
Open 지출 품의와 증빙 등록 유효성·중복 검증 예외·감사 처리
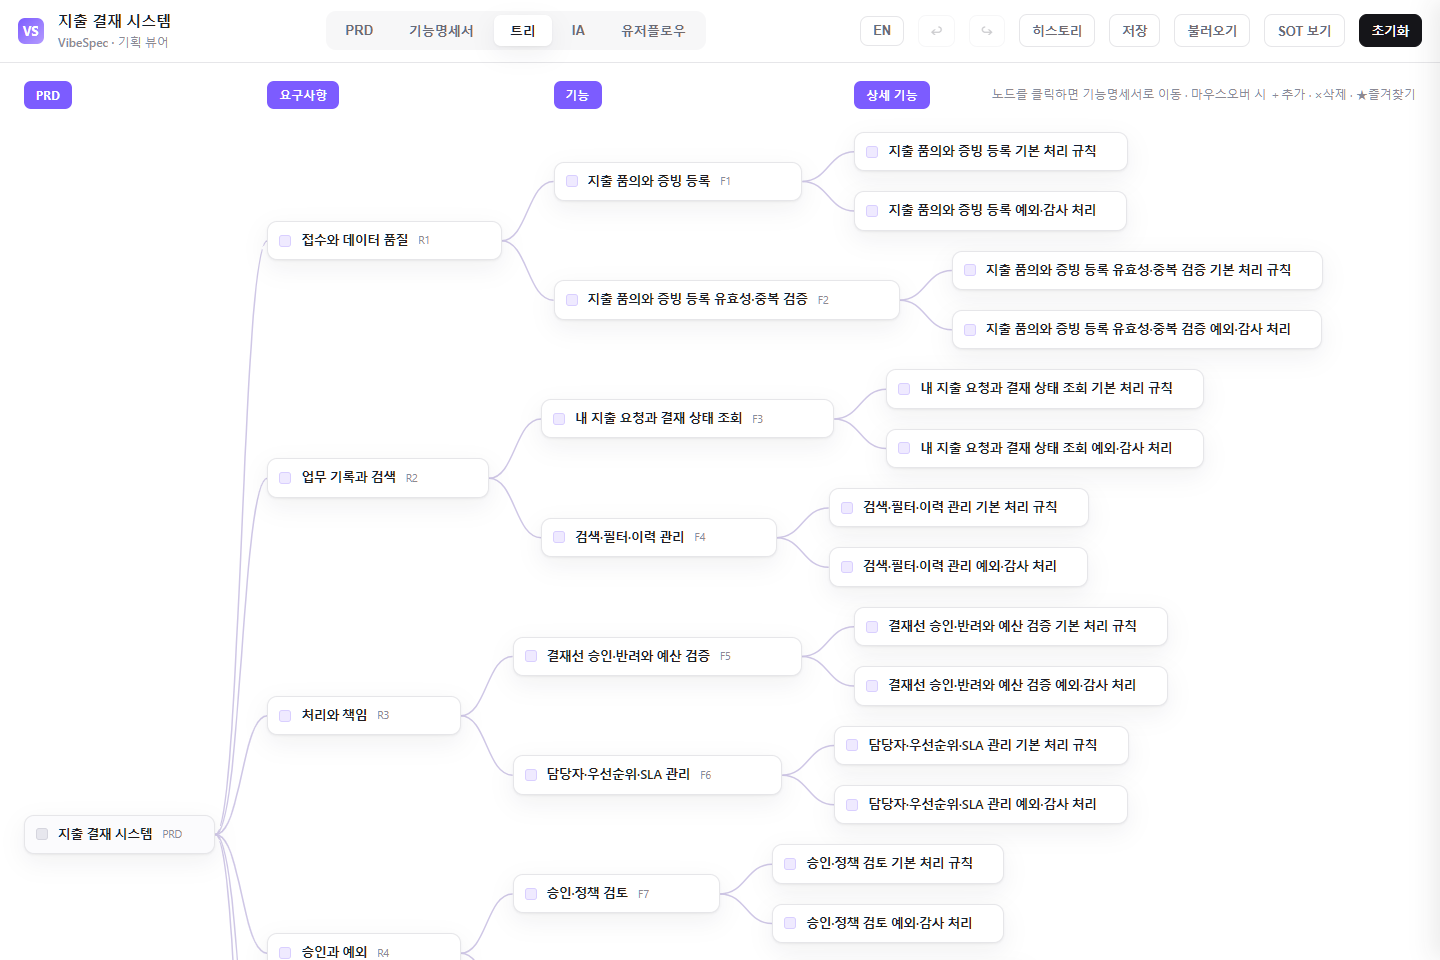point(1137,329)
